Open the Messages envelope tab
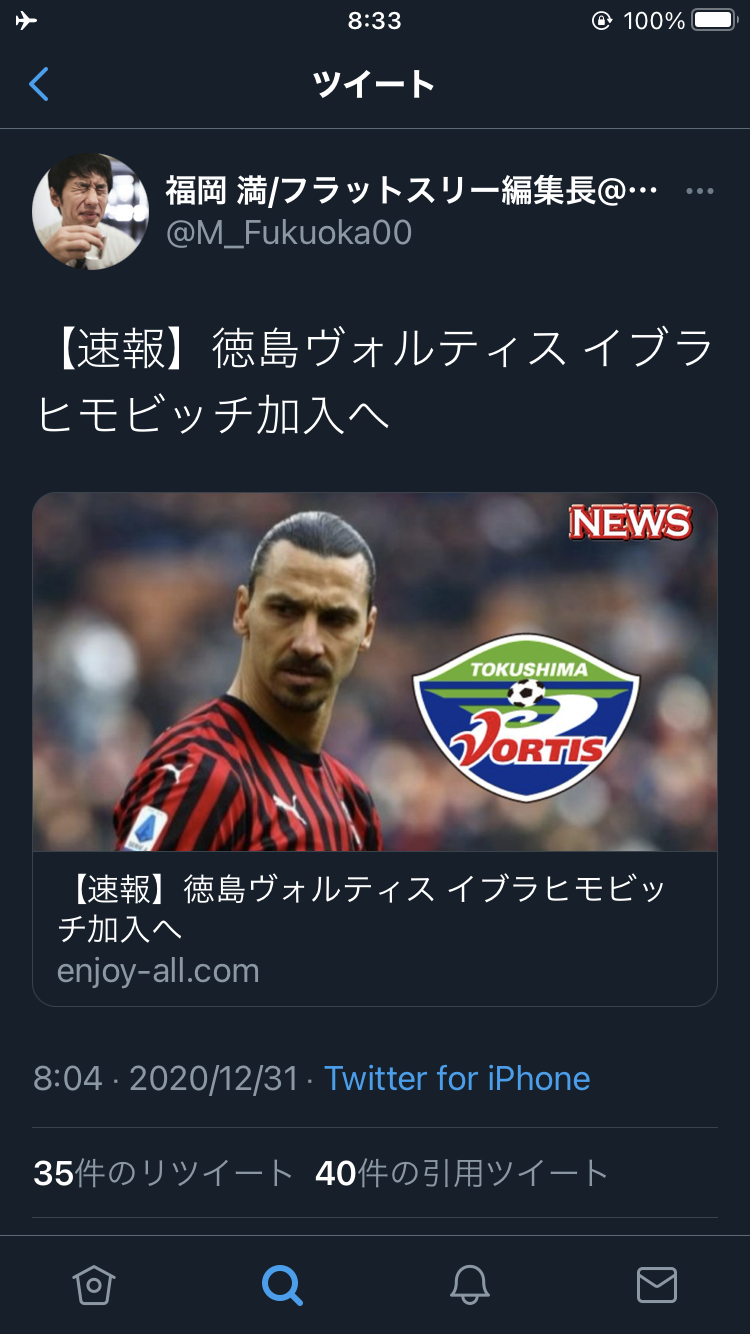This screenshot has width=750, height=1334. (657, 1285)
